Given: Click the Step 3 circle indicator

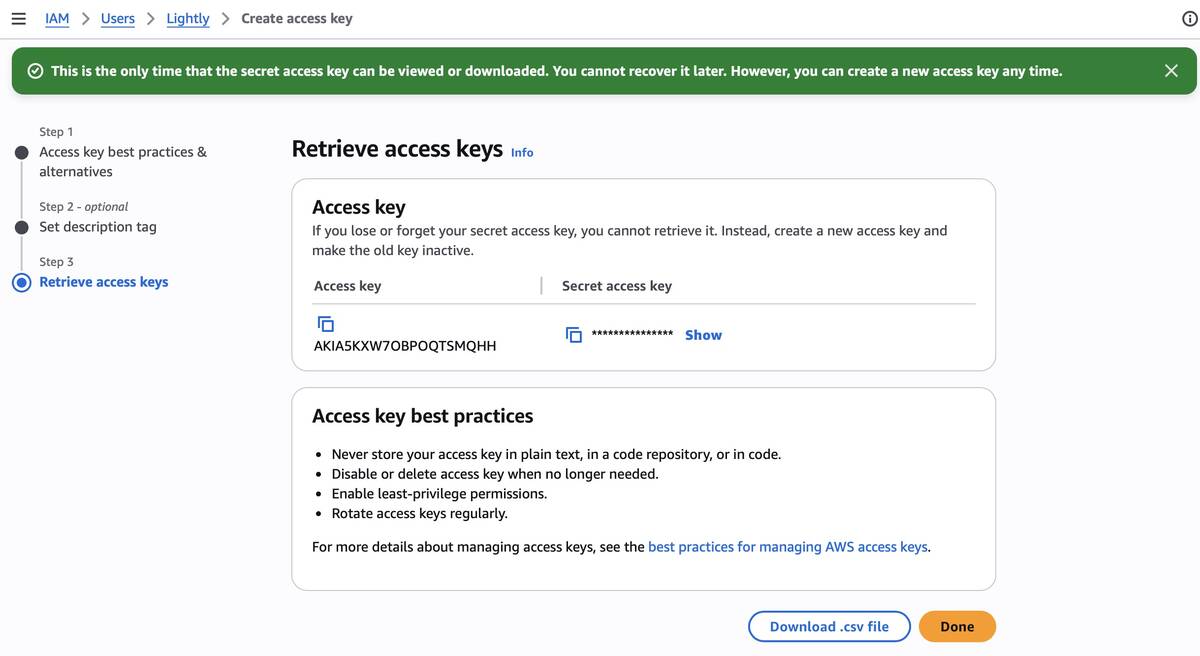Looking at the screenshot, I should click(21, 281).
